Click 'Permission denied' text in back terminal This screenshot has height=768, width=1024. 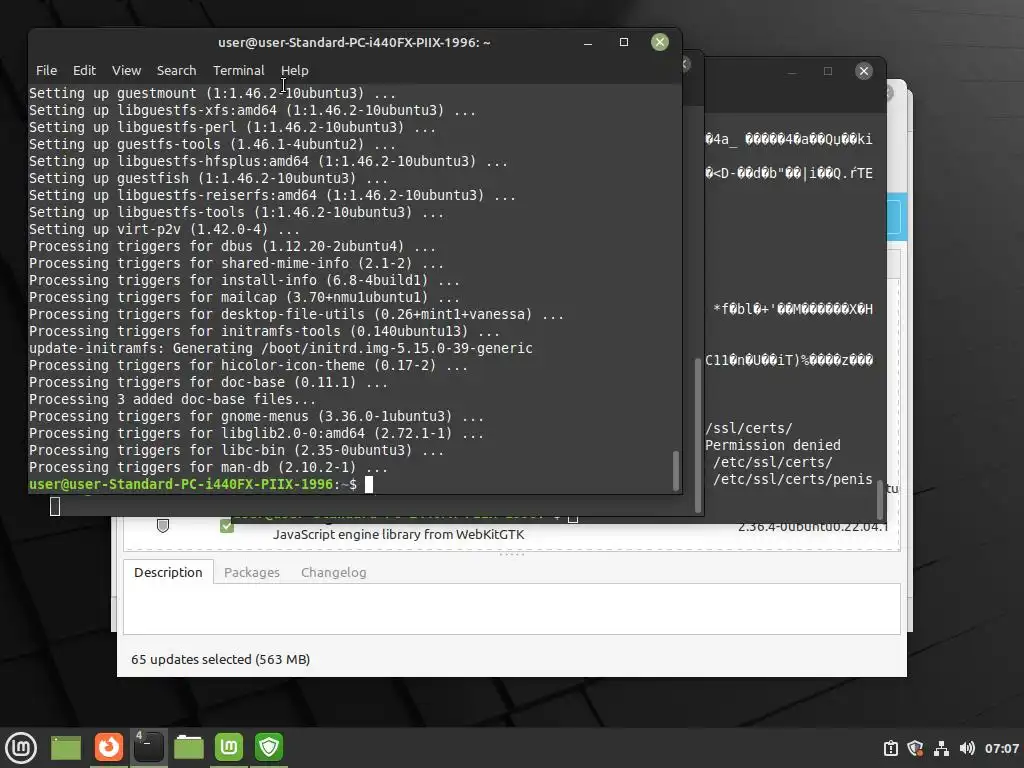(x=773, y=445)
